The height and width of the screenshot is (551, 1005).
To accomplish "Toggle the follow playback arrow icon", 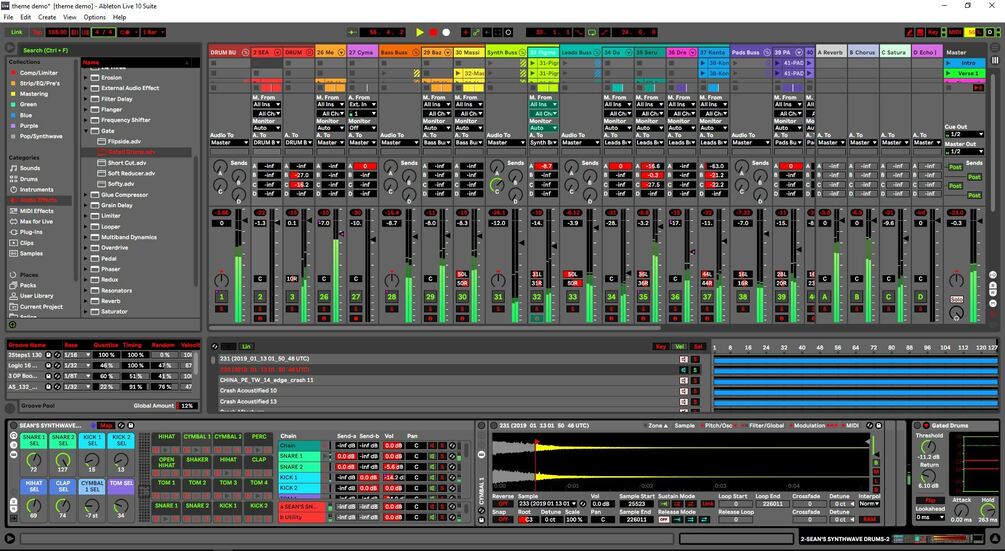I will click(x=353, y=32).
